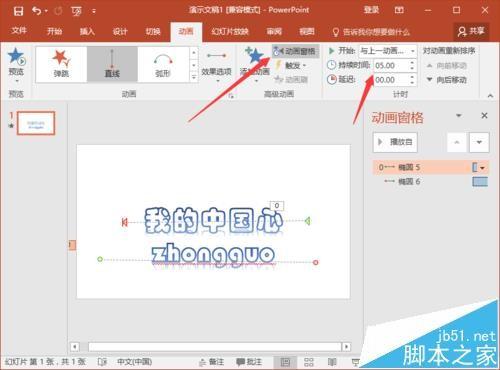
Task: Open the 批注 comments in status bar
Action: click(x=249, y=362)
